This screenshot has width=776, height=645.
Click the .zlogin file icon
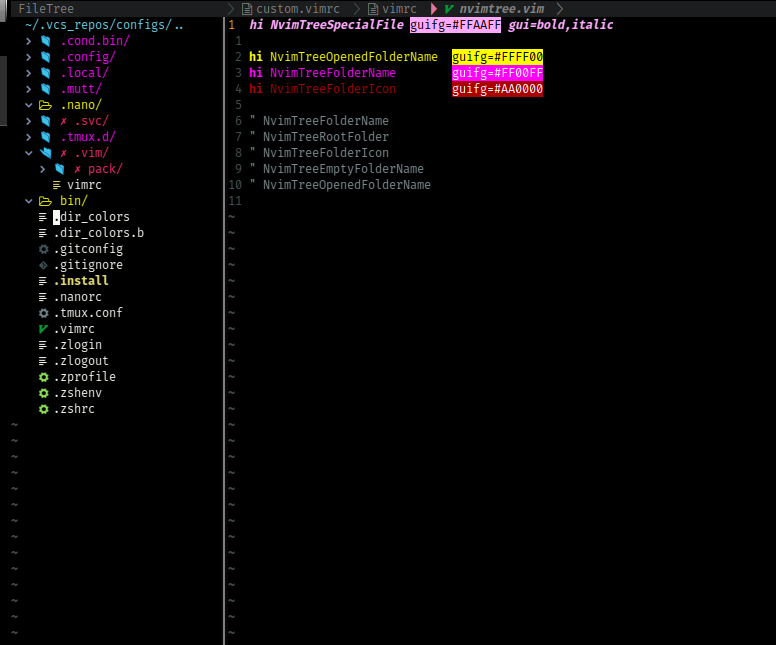click(43, 345)
